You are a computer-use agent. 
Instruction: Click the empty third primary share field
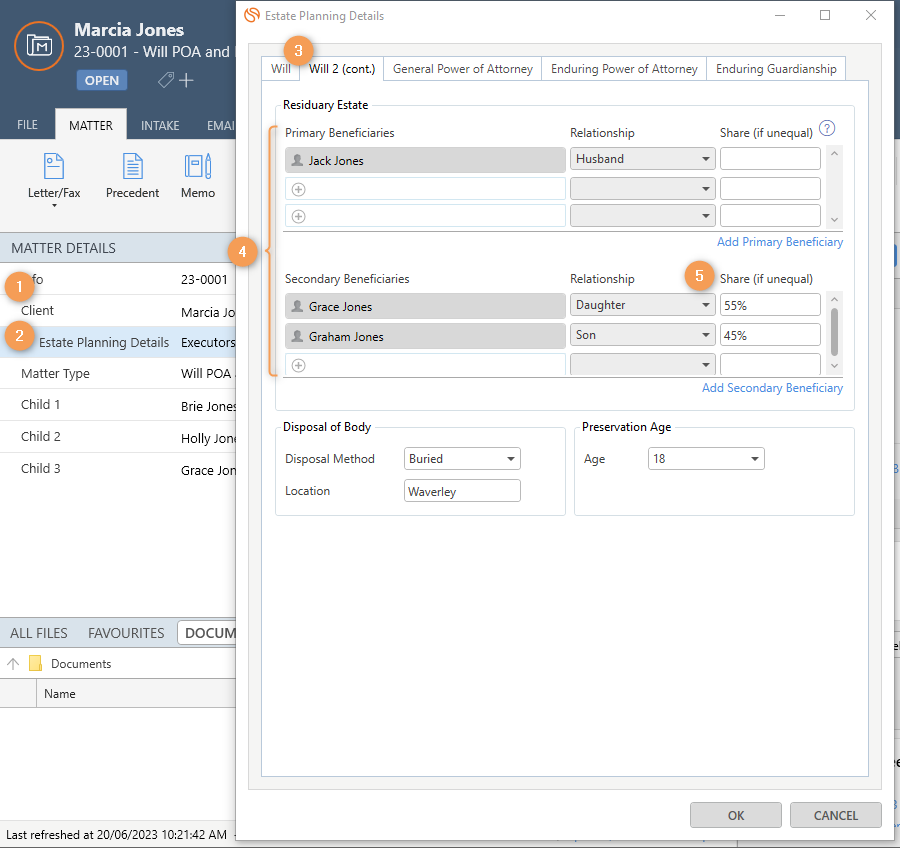(x=770, y=216)
